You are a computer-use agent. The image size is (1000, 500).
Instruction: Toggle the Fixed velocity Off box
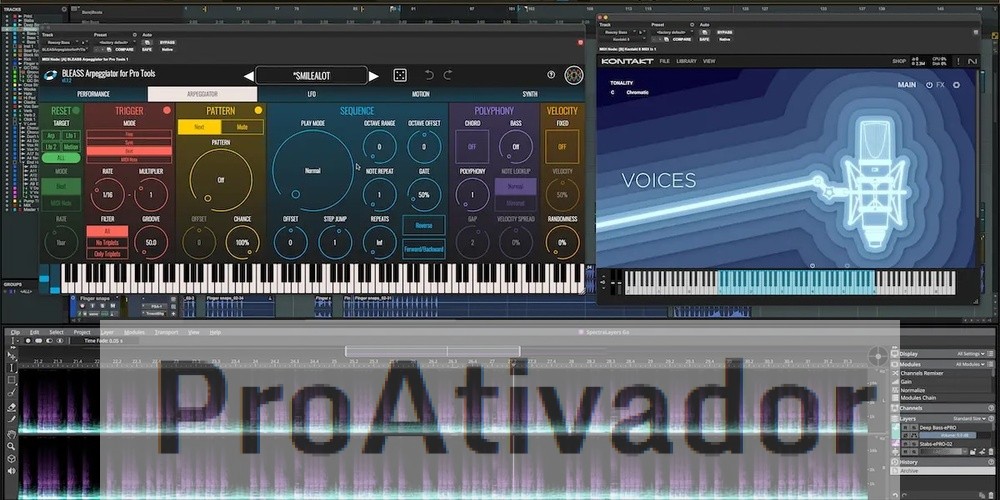562,146
